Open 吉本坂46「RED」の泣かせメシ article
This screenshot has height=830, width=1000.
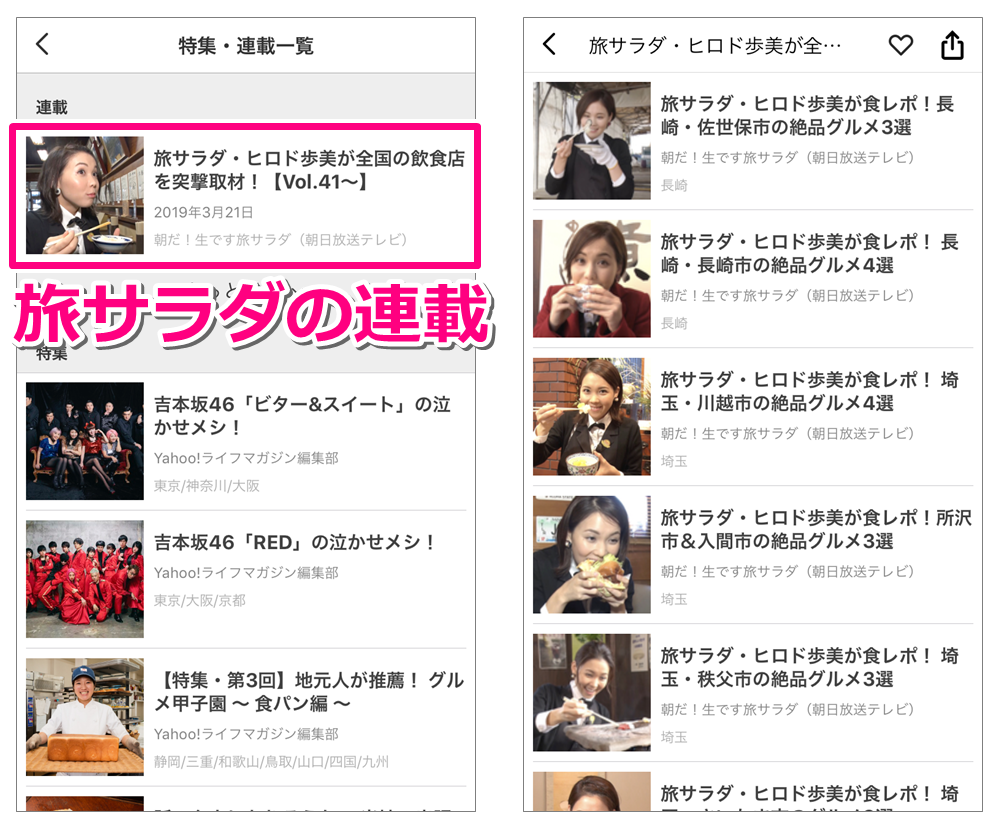(295, 543)
